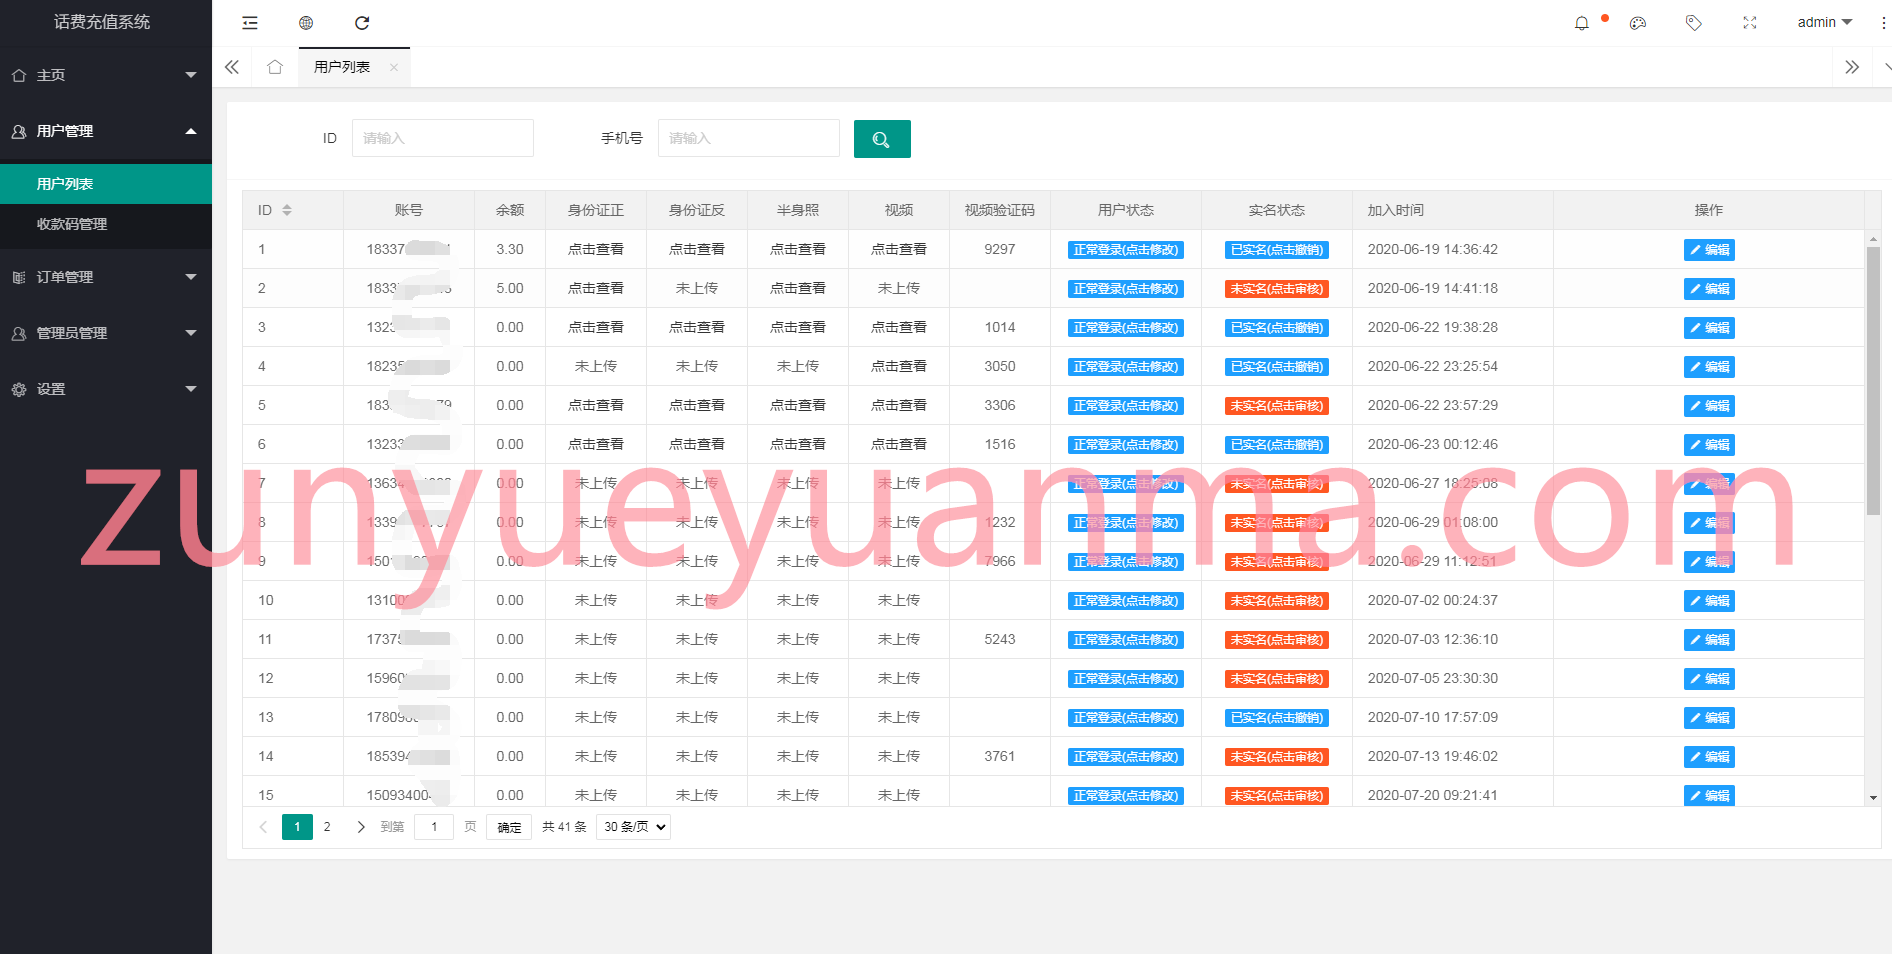Click 编辑 button for row ID 5

(x=1709, y=406)
